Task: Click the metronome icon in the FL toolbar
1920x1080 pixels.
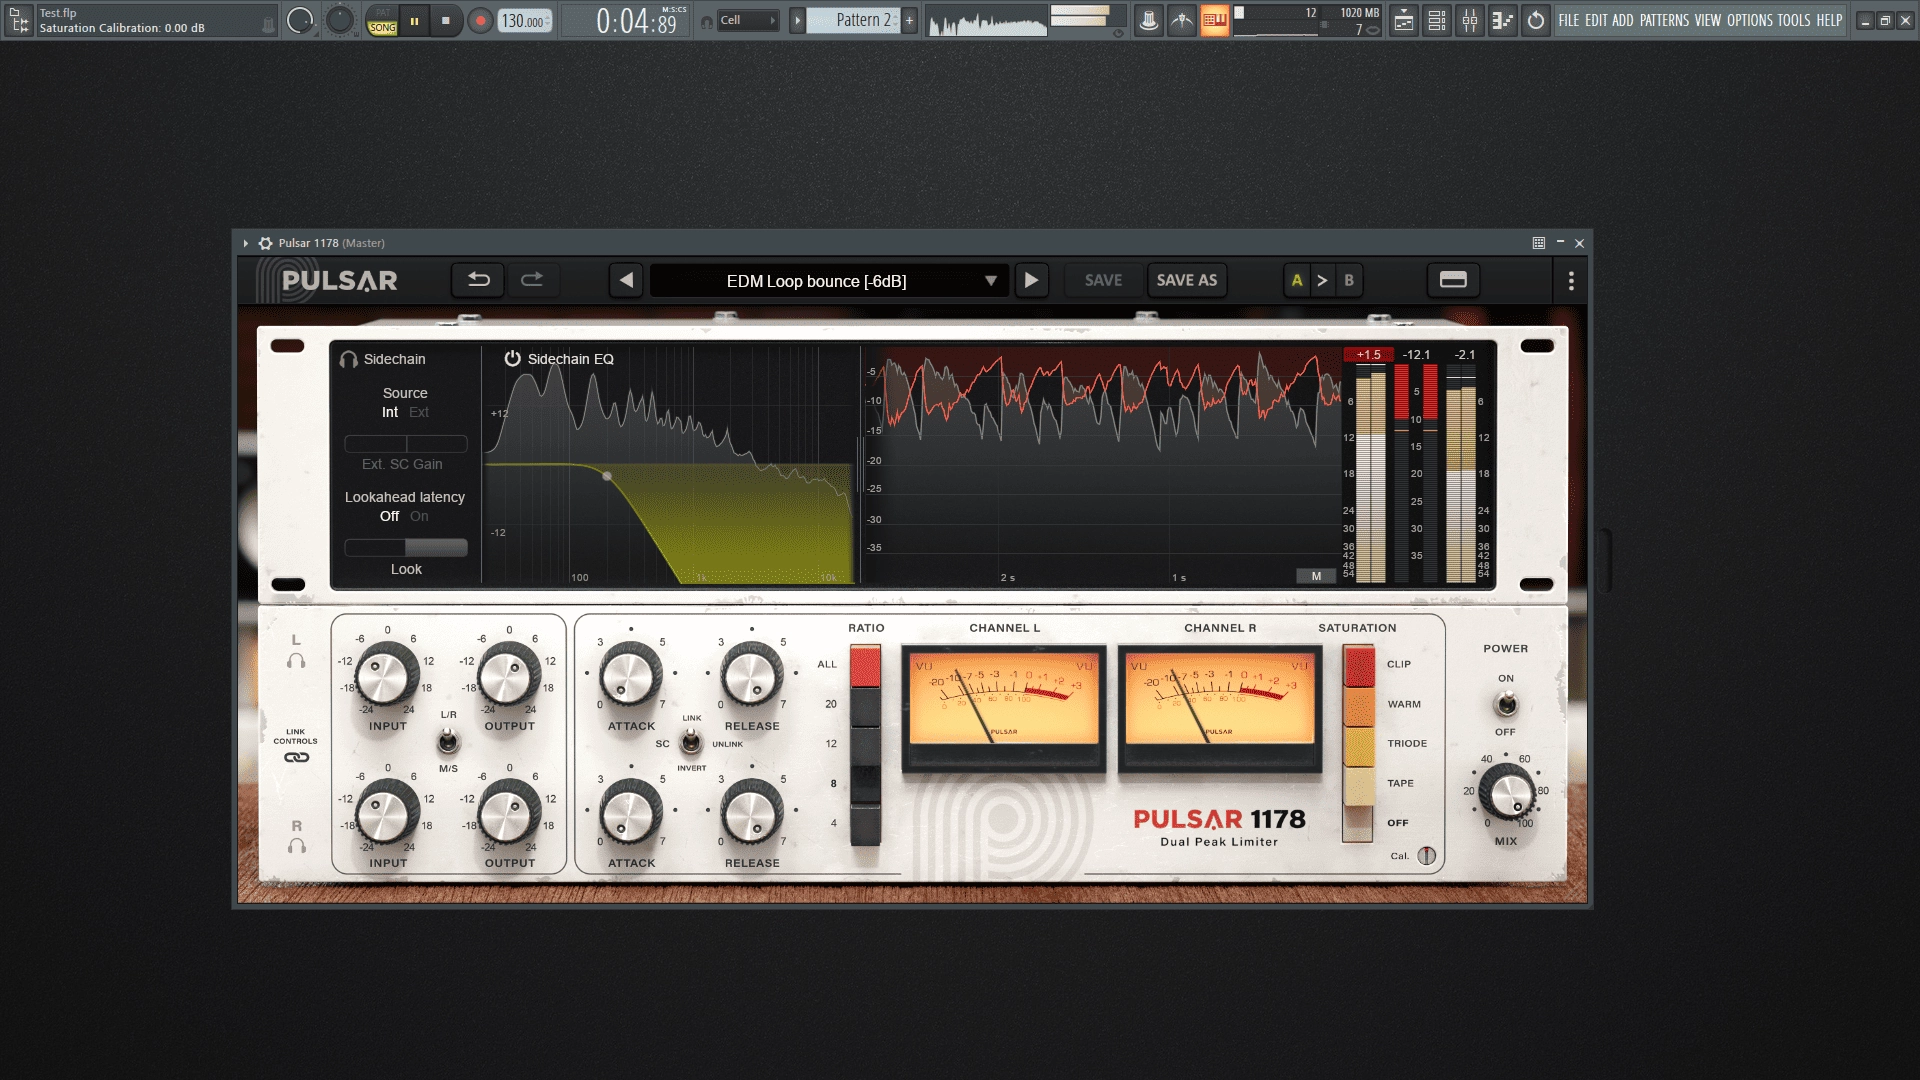Action: click(1149, 20)
